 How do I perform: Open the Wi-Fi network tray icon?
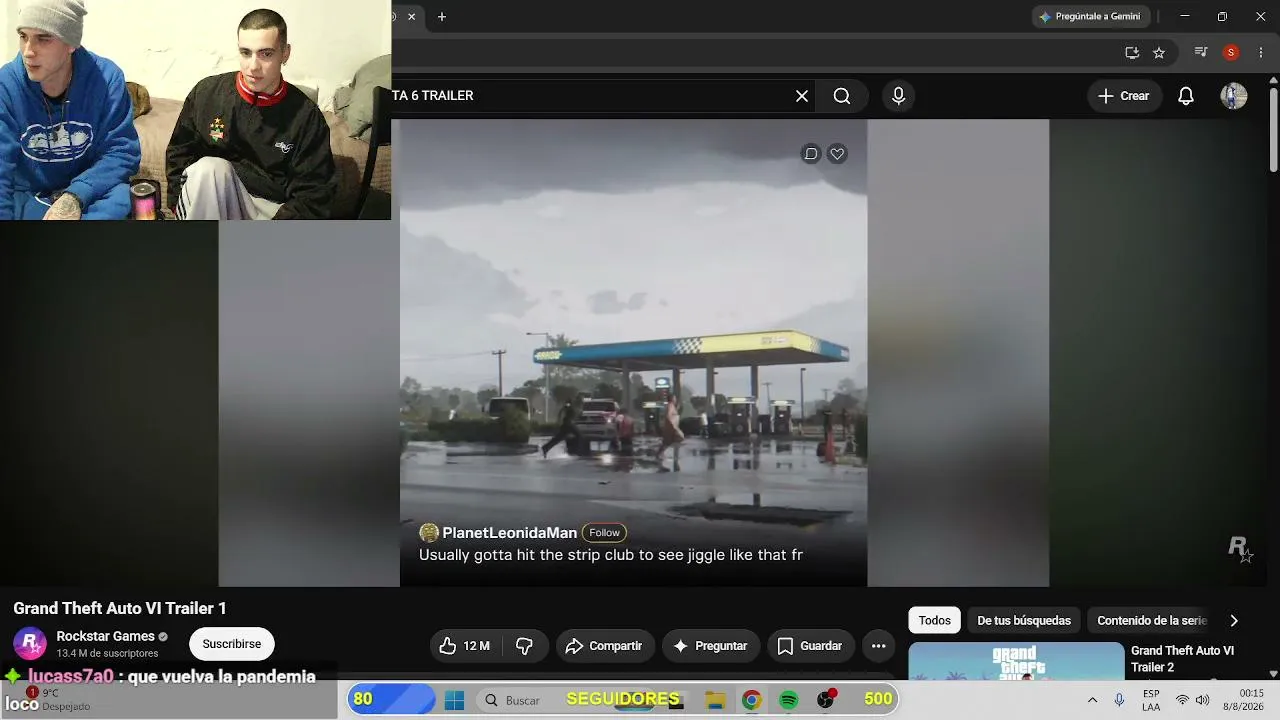pos(1182,700)
